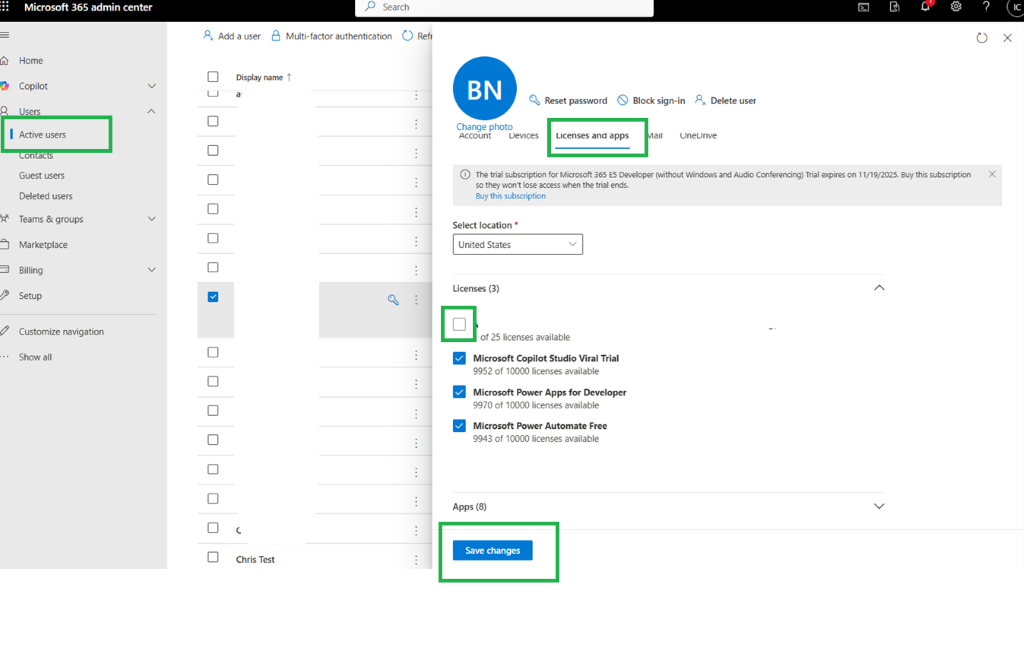Viewport: 1024px width, 661px height.
Task: Go to Home in the sidebar
Action: pyautogui.click(x=31, y=61)
